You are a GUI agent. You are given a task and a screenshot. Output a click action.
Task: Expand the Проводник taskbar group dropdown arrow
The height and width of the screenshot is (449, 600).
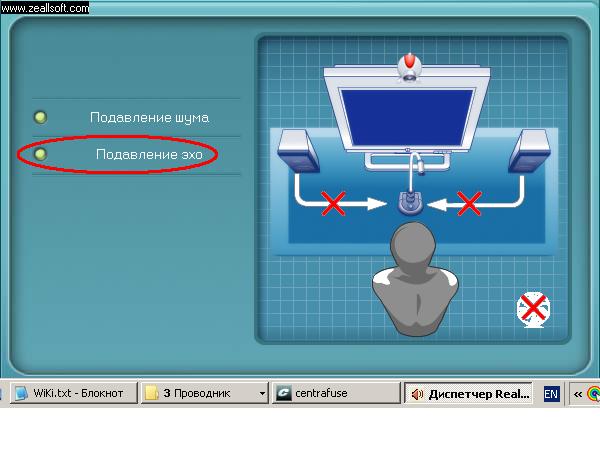[x=262, y=394]
